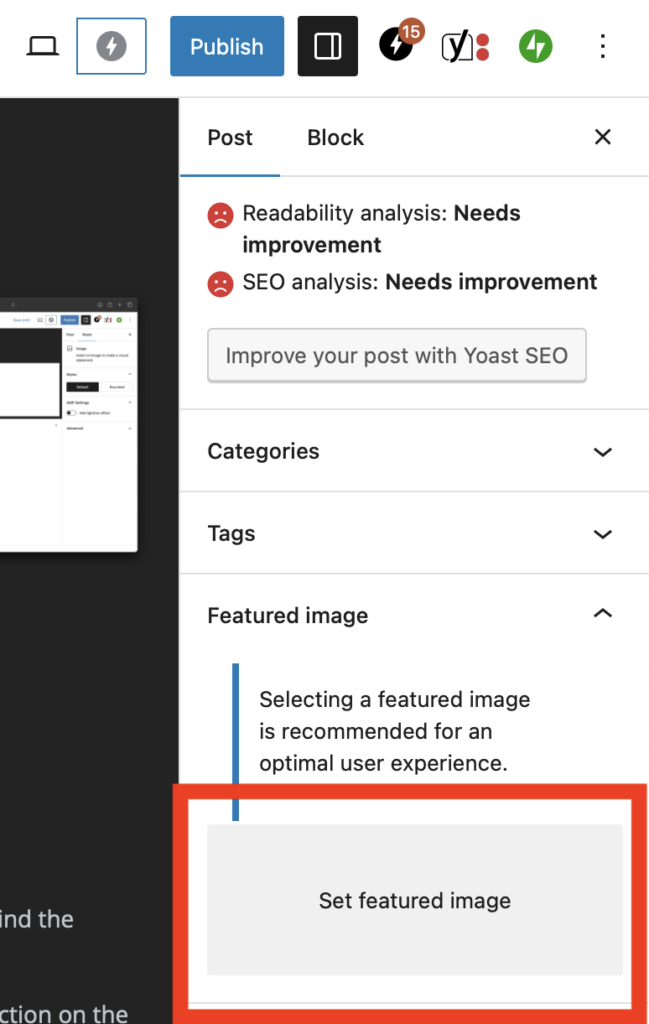Open the three-dot options menu
Viewport: 649px width, 1024px height.
click(602, 46)
